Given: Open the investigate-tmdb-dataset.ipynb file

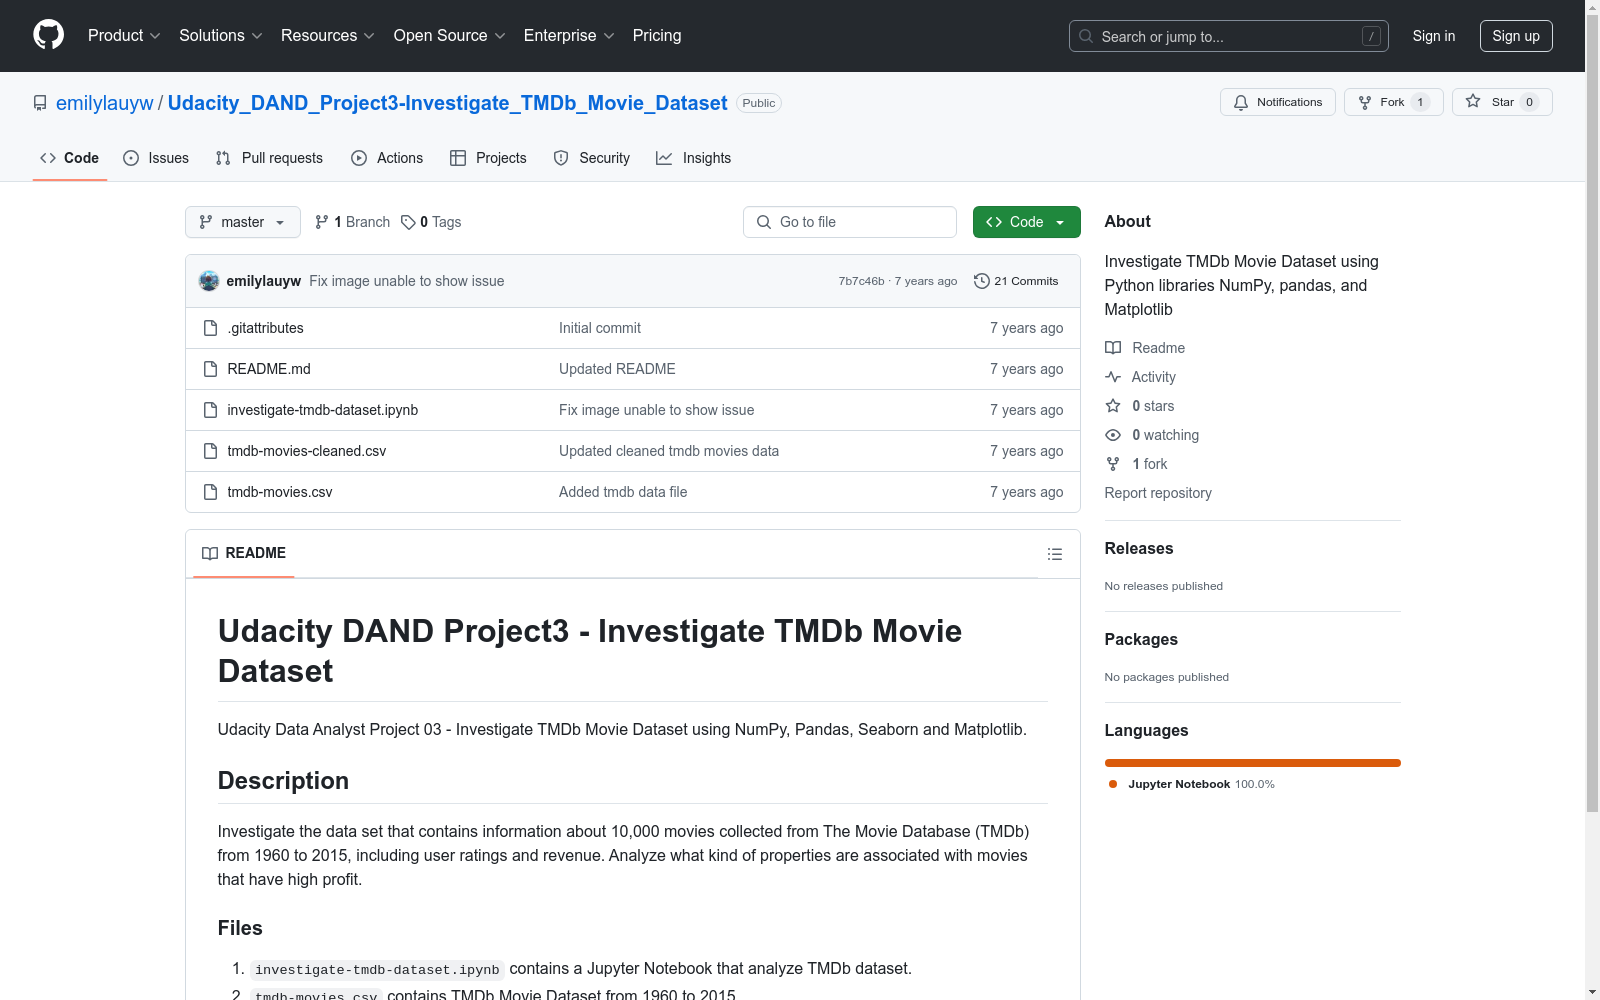Looking at the screenshot, I should coord(323,410).
